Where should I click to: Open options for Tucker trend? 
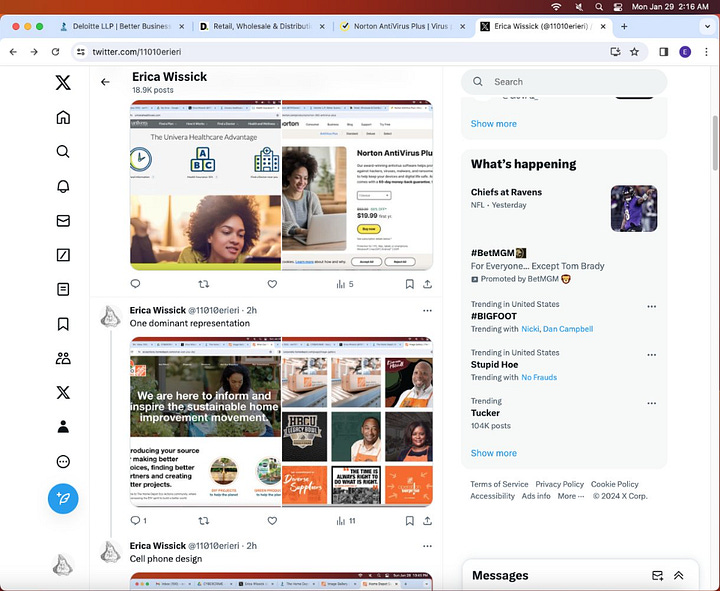click(652, 403)
